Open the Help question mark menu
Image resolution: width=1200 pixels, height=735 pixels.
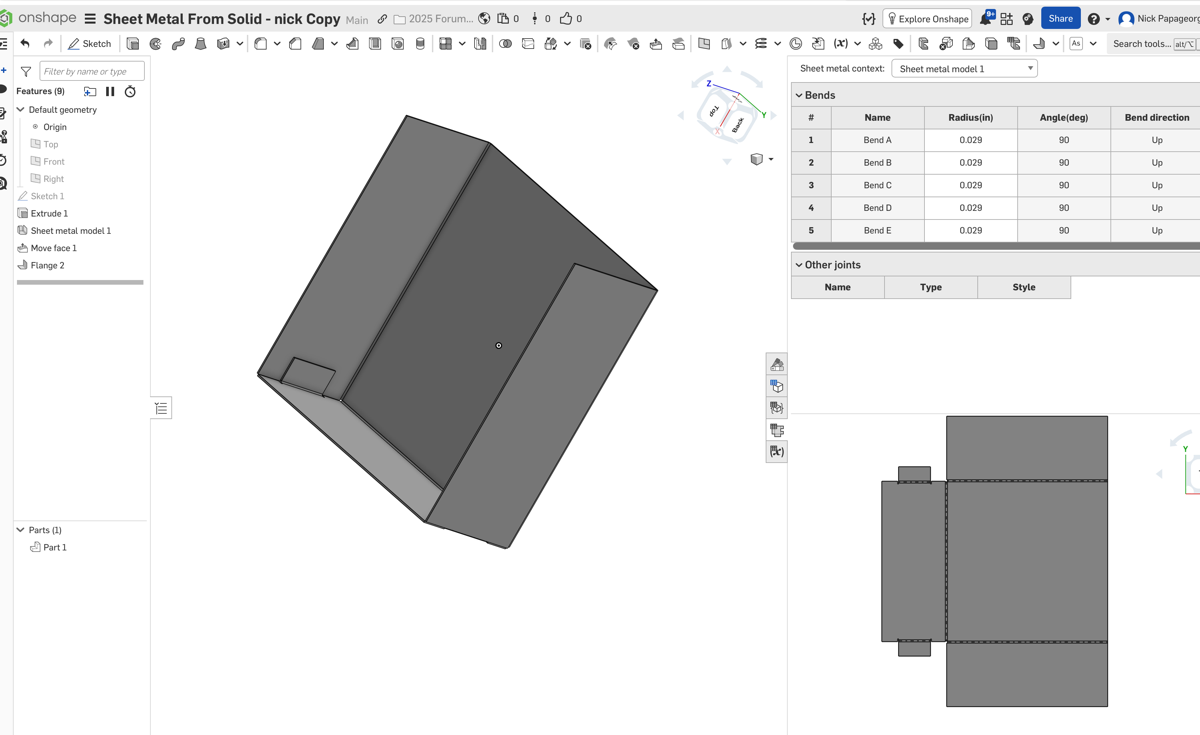(x=1098, y=19)
